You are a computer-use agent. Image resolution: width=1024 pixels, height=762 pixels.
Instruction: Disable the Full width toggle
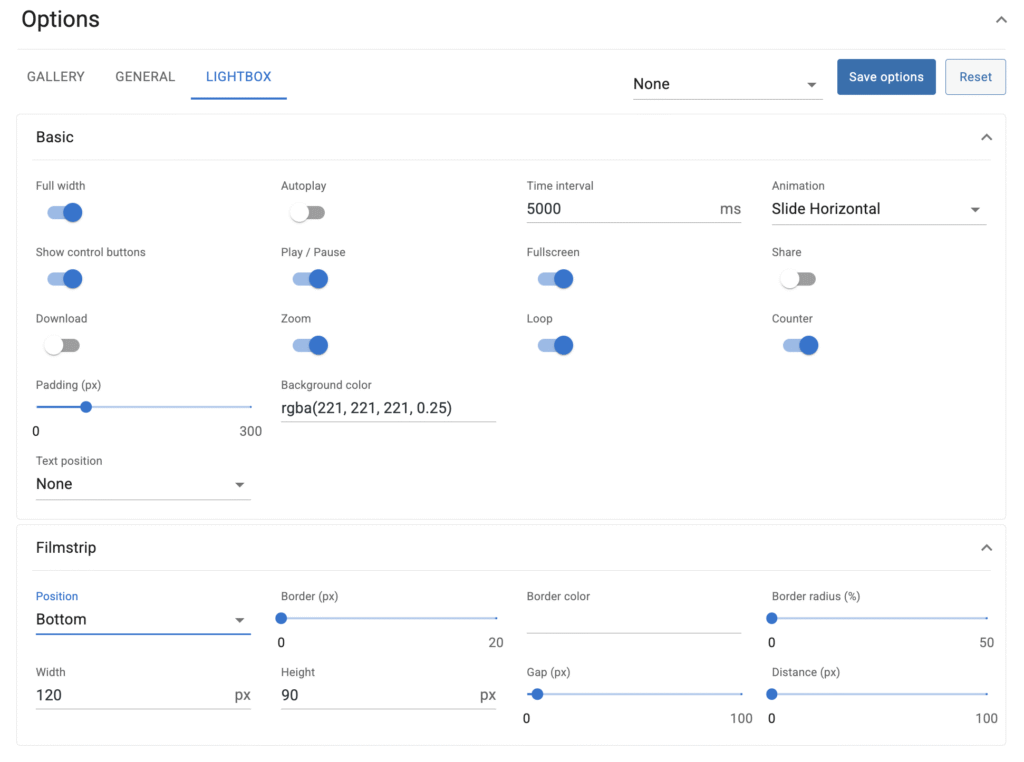click(x=65, y=213)
